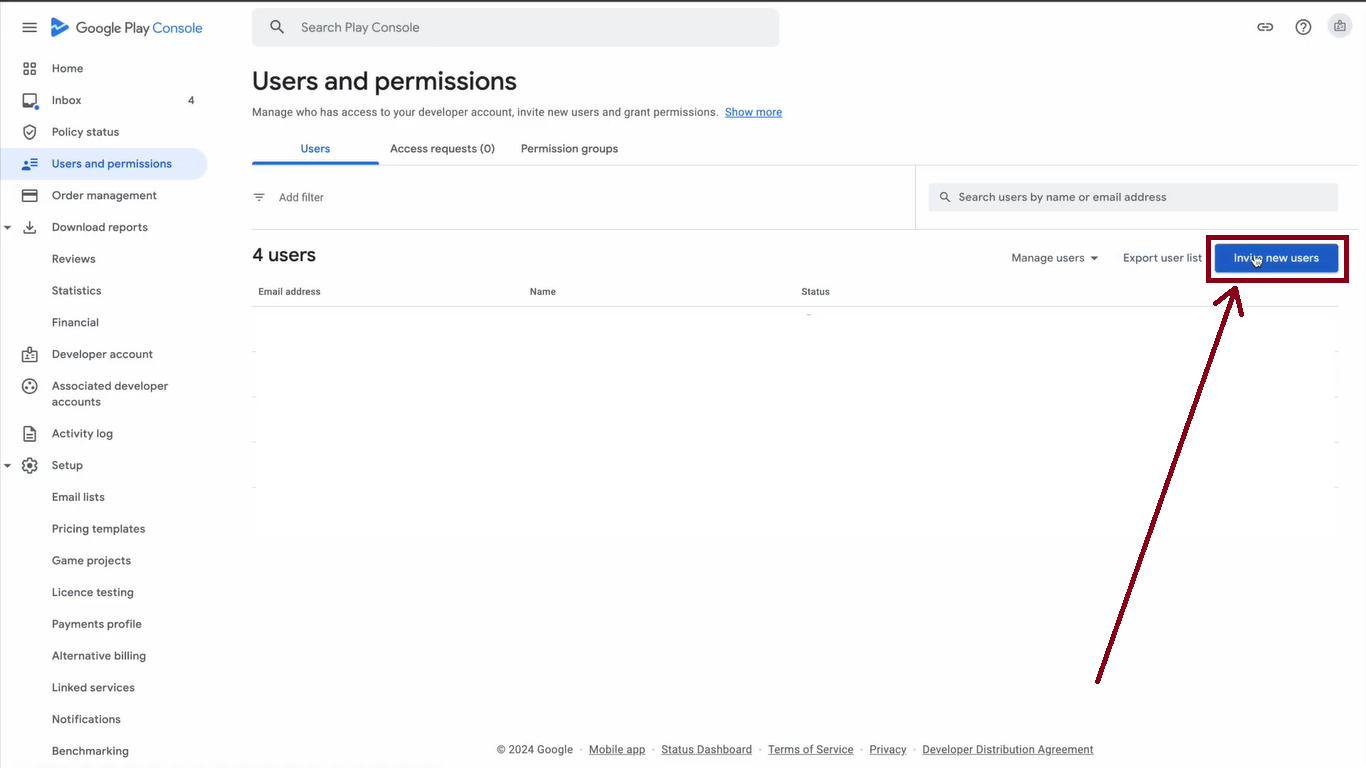1366x768 pixels.
Task: Click the Order management card icon
Action: coord(30,196)
